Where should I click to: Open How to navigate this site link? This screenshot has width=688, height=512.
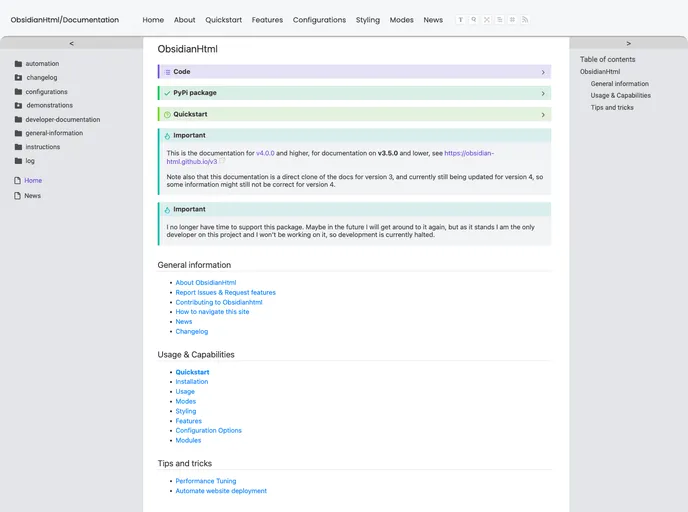(212, 311)
